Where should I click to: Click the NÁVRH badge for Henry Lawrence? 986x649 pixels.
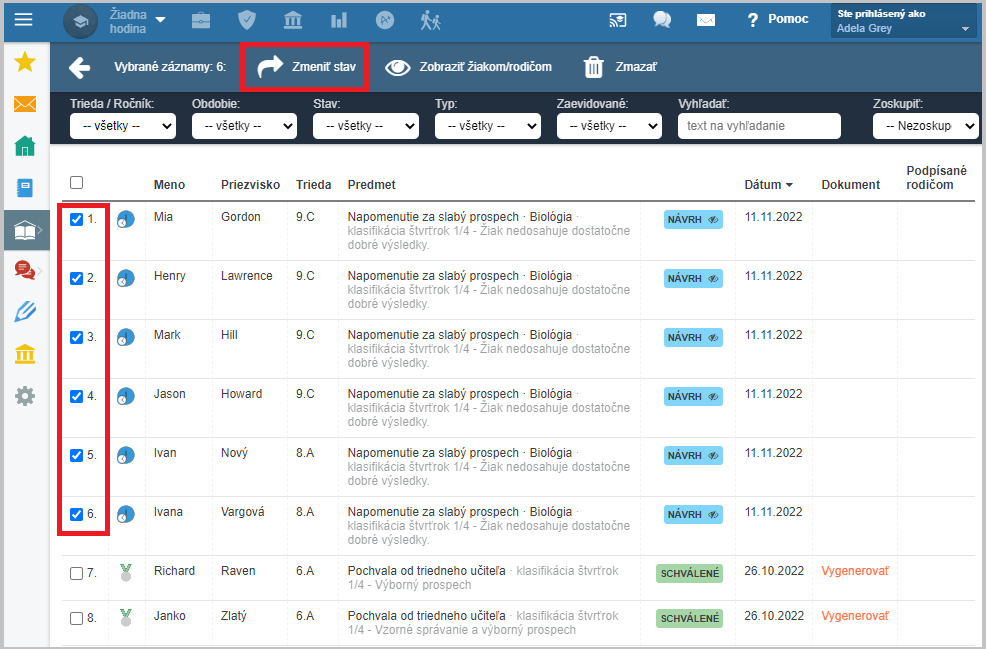693,279
